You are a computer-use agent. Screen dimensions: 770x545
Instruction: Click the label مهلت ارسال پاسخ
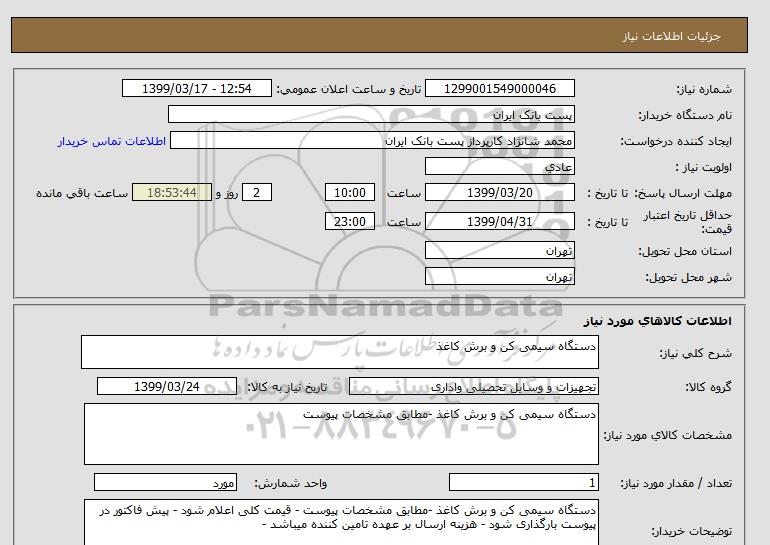tap(683, 193)
